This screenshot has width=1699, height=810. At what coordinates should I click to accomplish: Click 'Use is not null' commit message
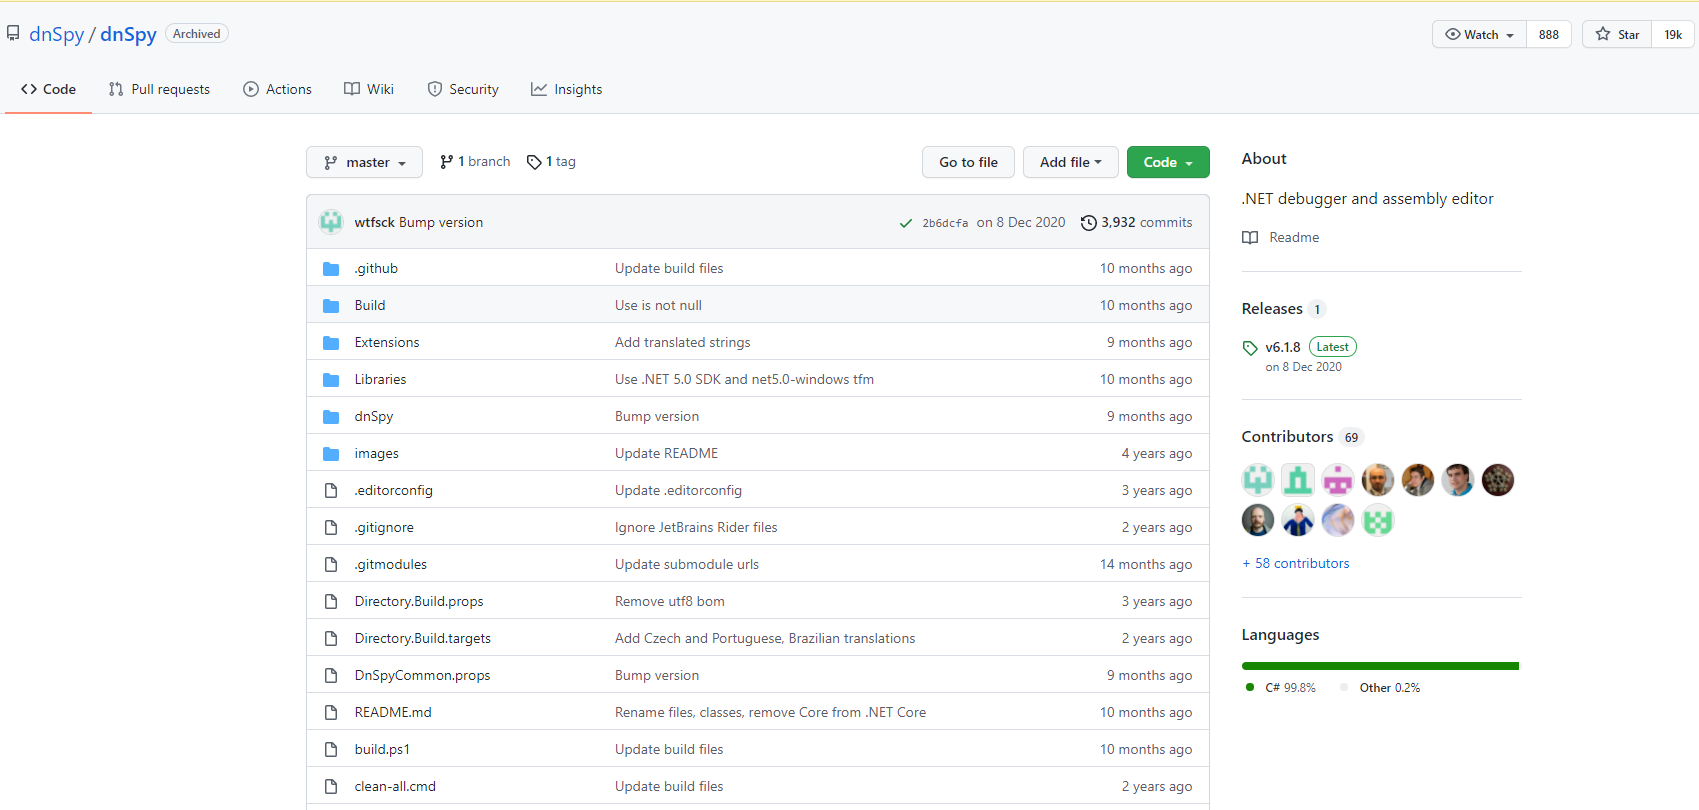[x=658, y=306]
